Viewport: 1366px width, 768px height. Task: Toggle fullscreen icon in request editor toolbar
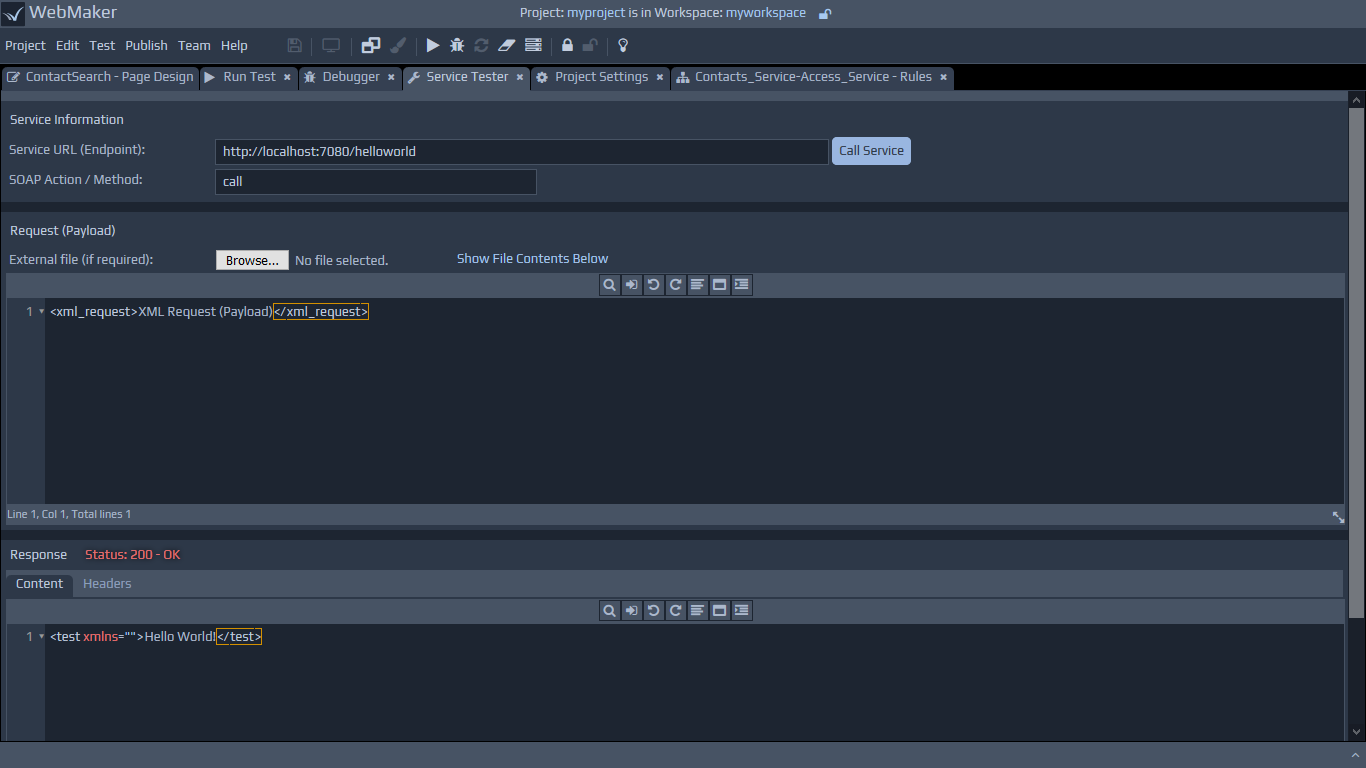(x=719, y=285)
